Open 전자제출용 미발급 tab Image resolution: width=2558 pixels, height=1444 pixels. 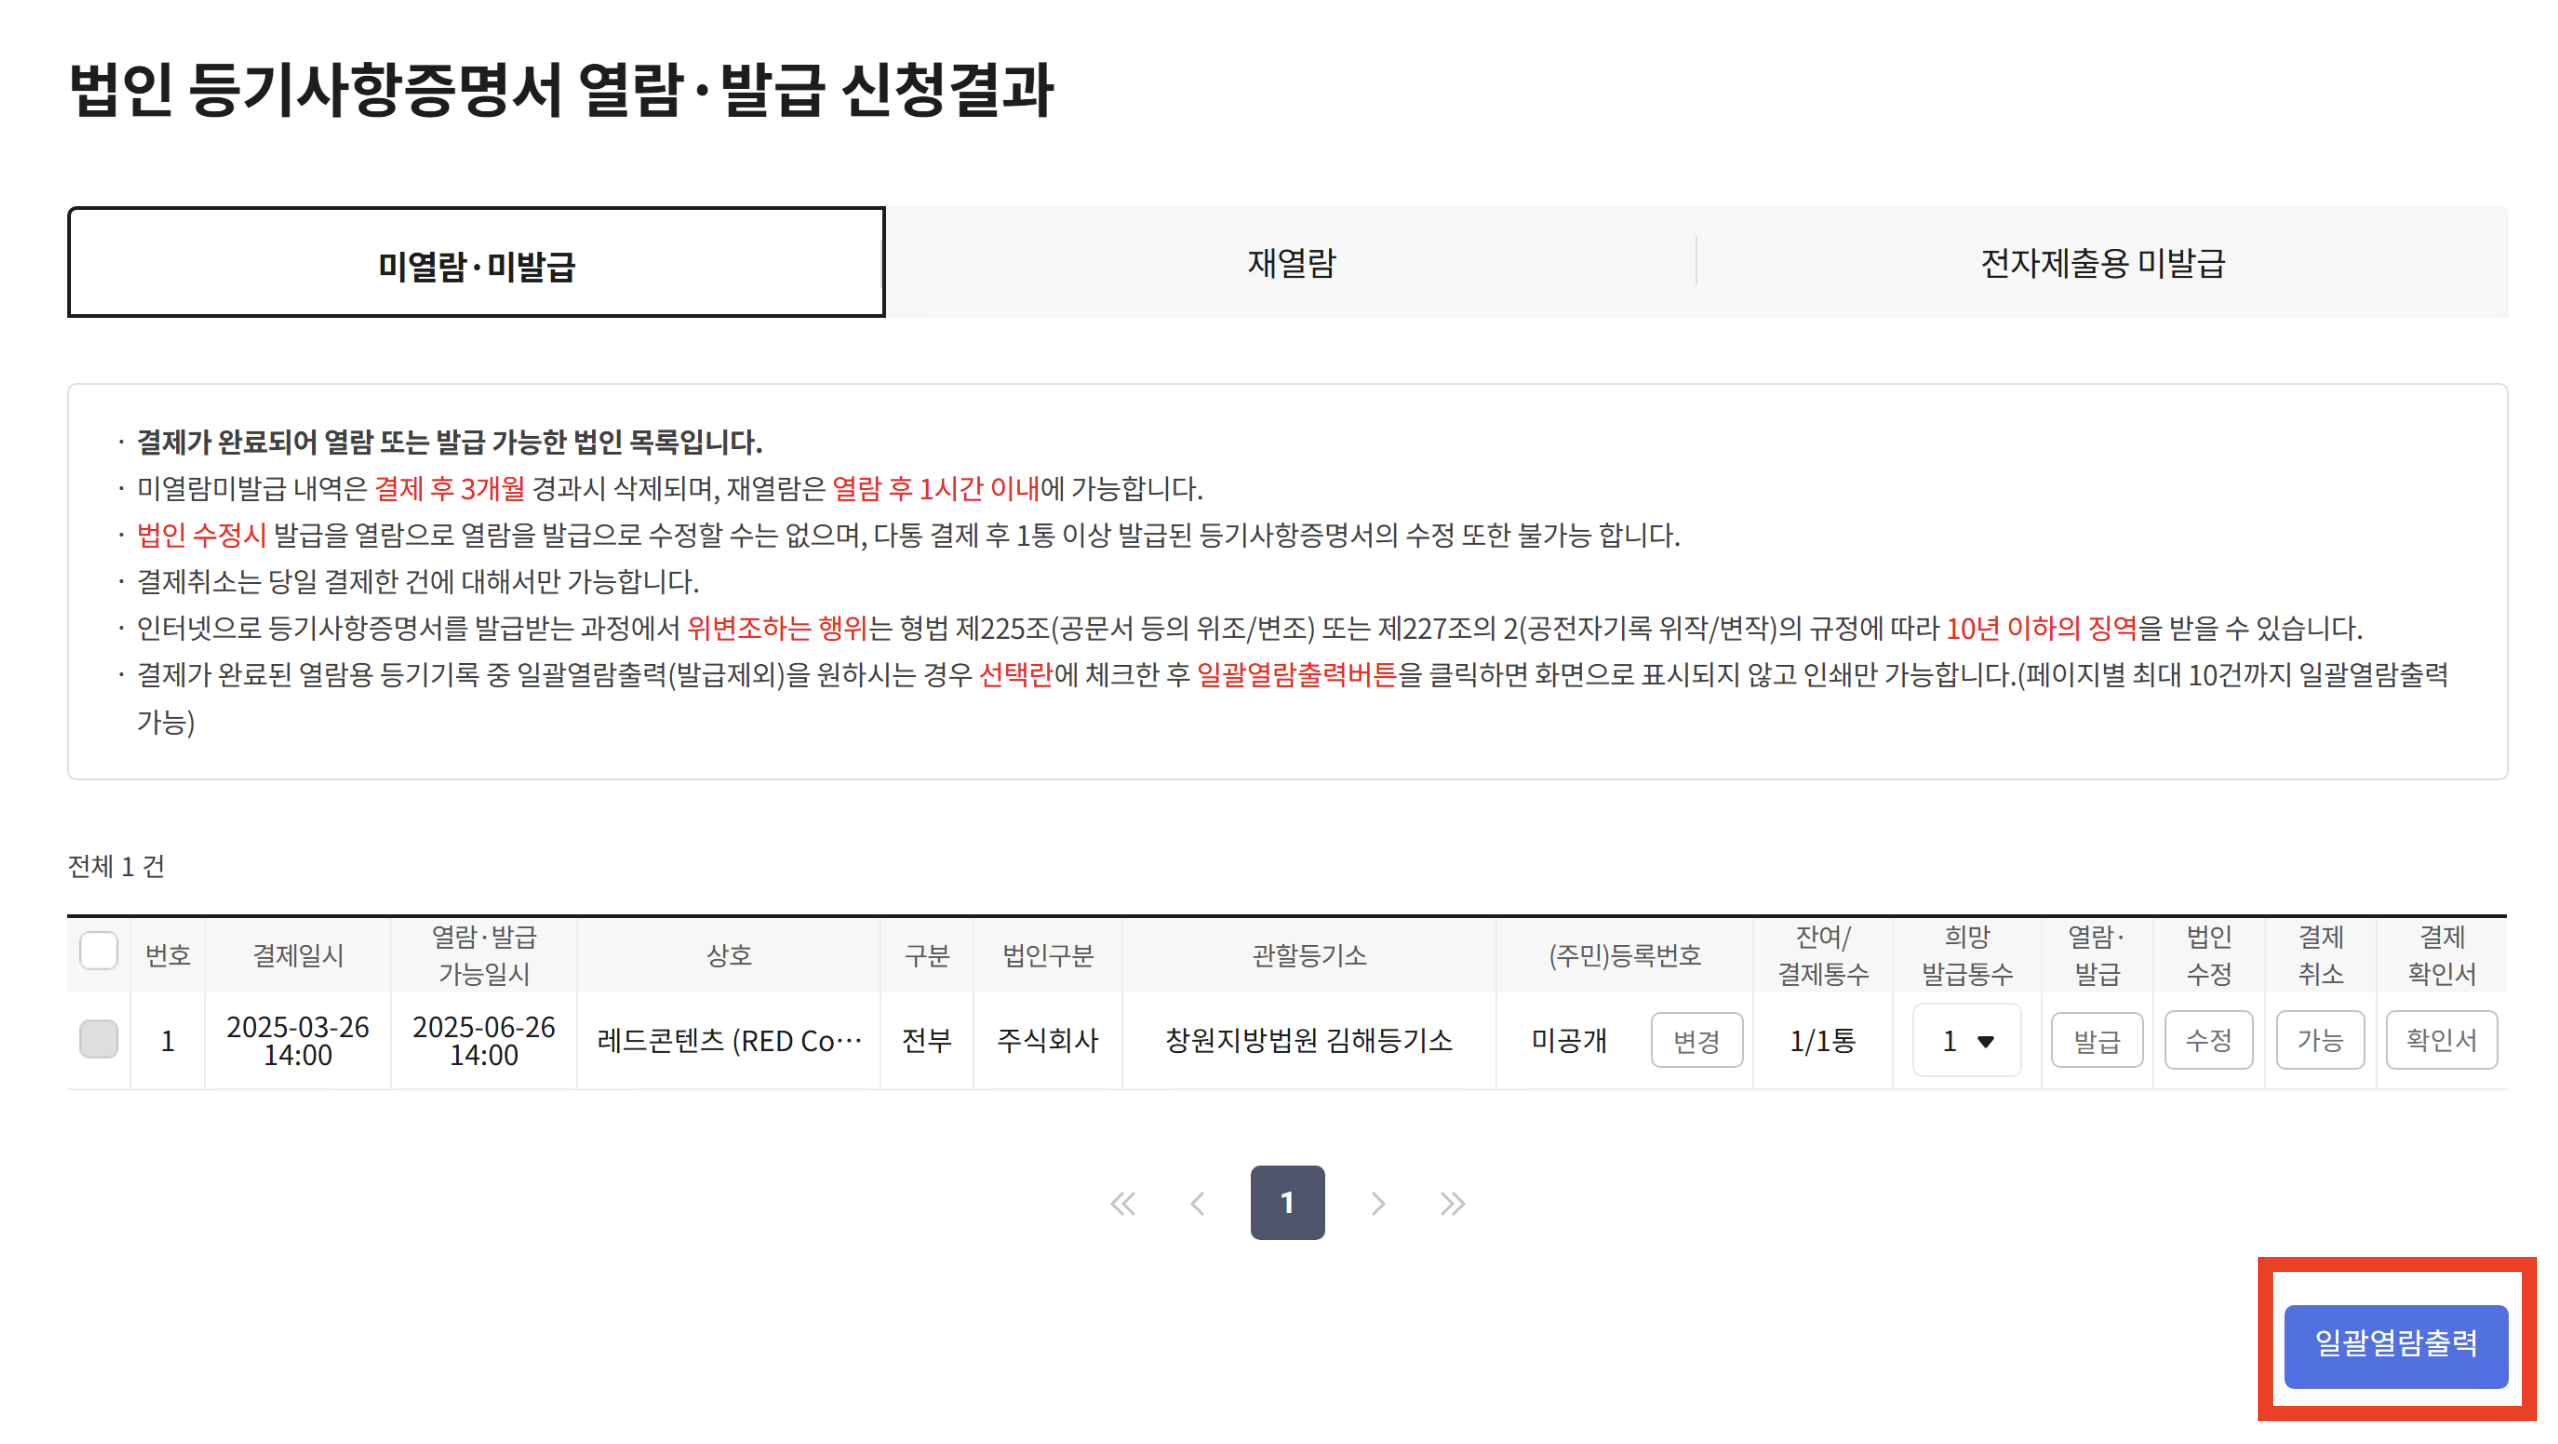[x=2101, y=263]
